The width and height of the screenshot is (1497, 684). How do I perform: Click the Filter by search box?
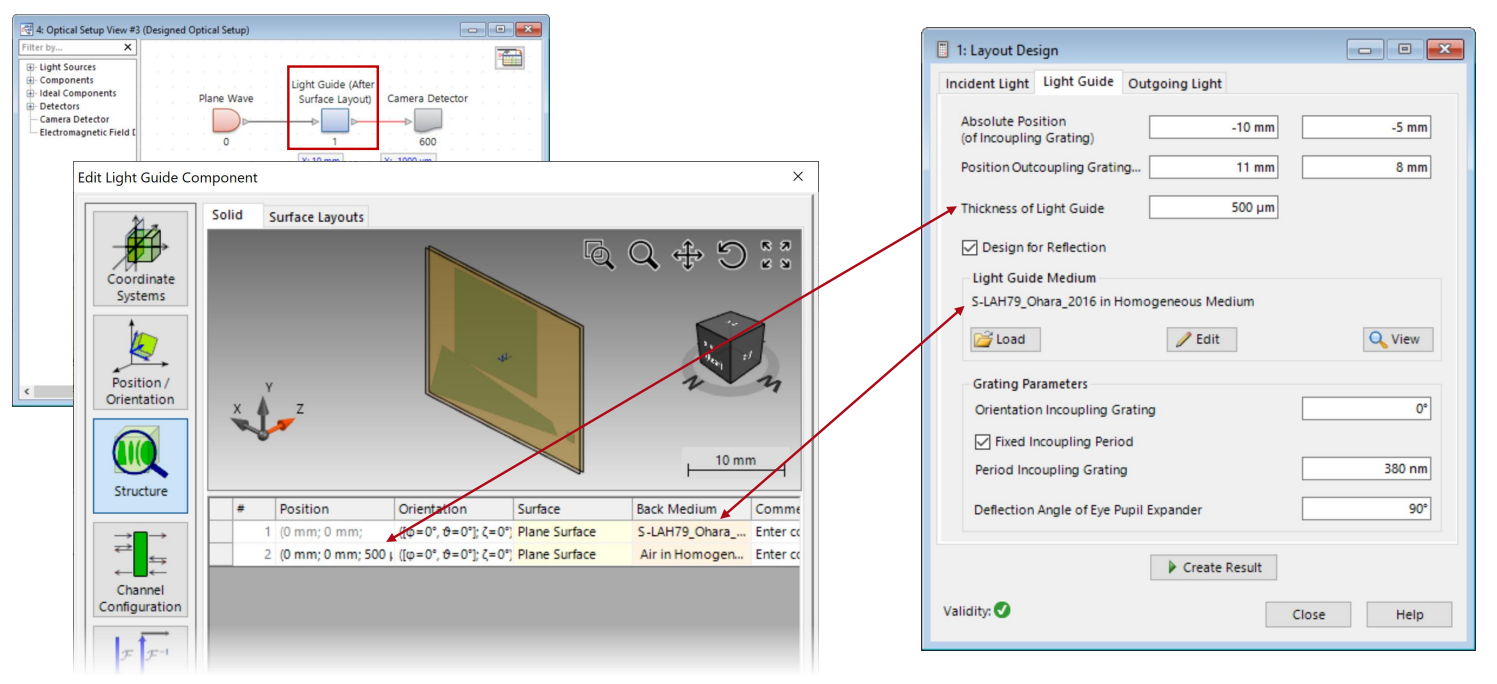coord(70,47)
